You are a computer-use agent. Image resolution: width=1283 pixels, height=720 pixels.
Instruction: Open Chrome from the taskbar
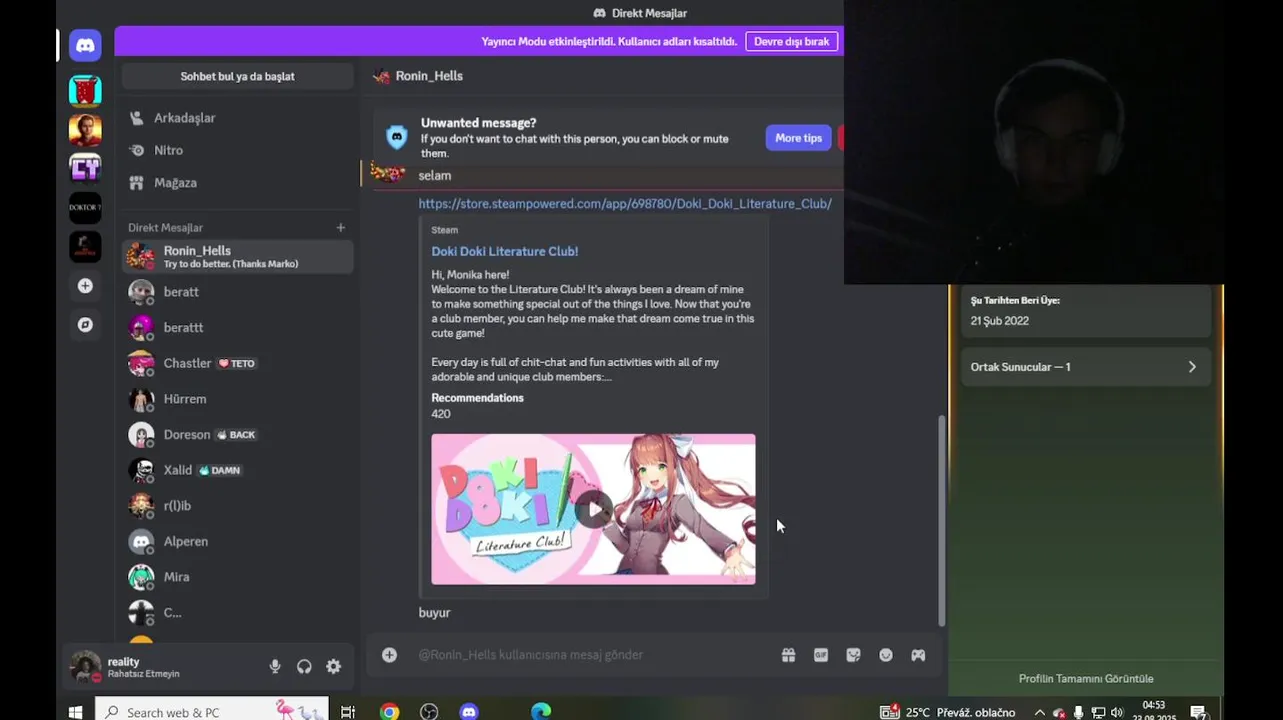pyautogui.click(x=389, y=712)
